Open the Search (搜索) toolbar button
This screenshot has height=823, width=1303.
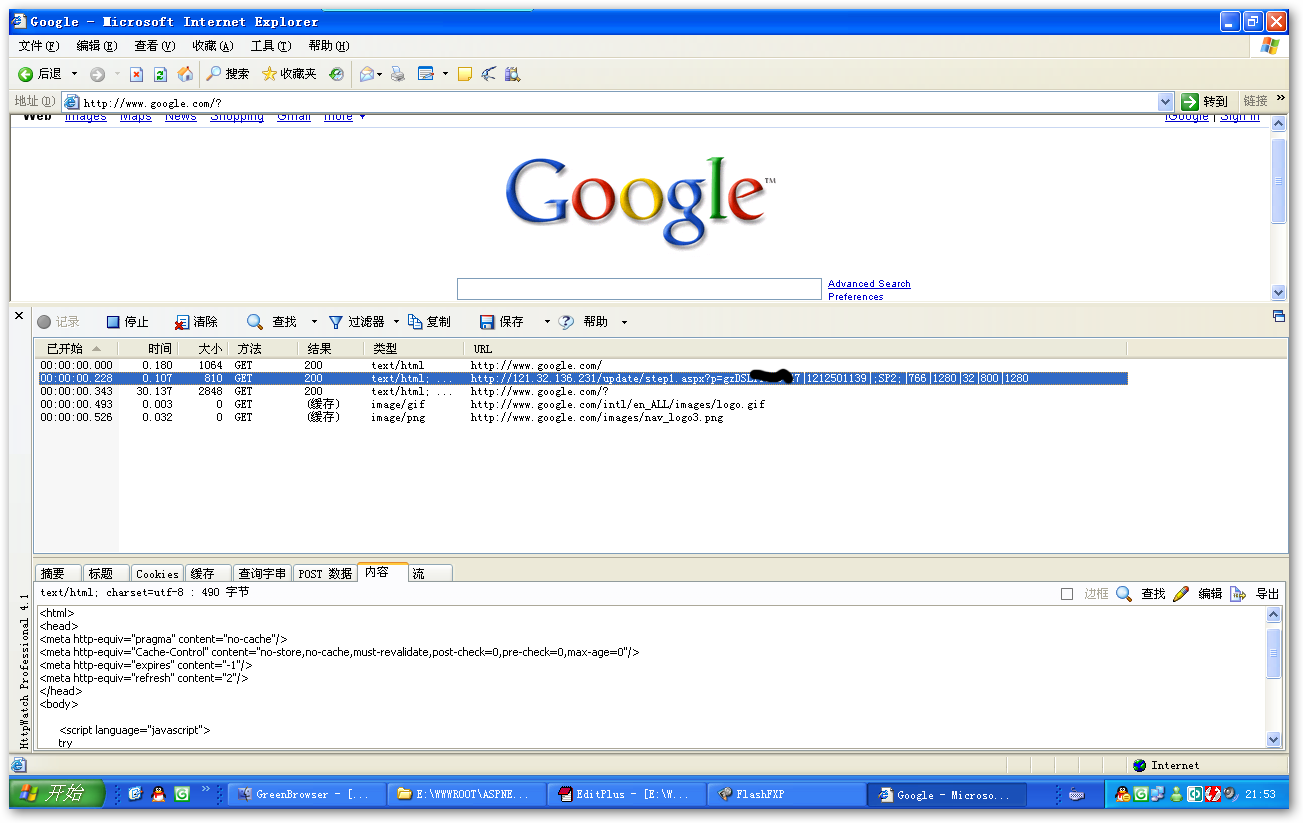click(228, 74)
